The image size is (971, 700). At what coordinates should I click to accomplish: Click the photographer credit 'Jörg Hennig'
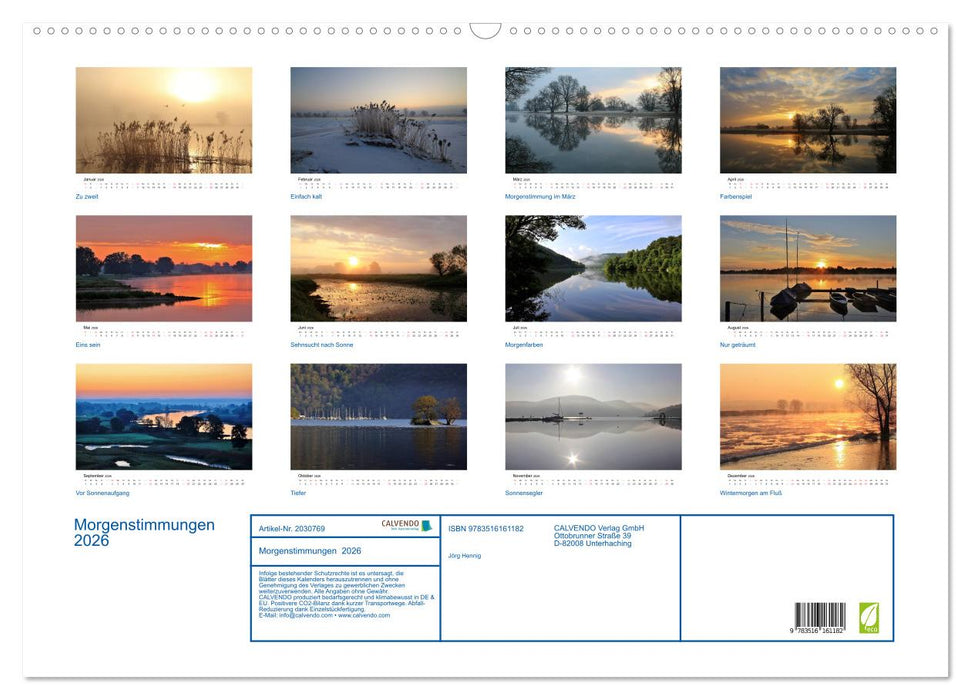pos(463,555)
